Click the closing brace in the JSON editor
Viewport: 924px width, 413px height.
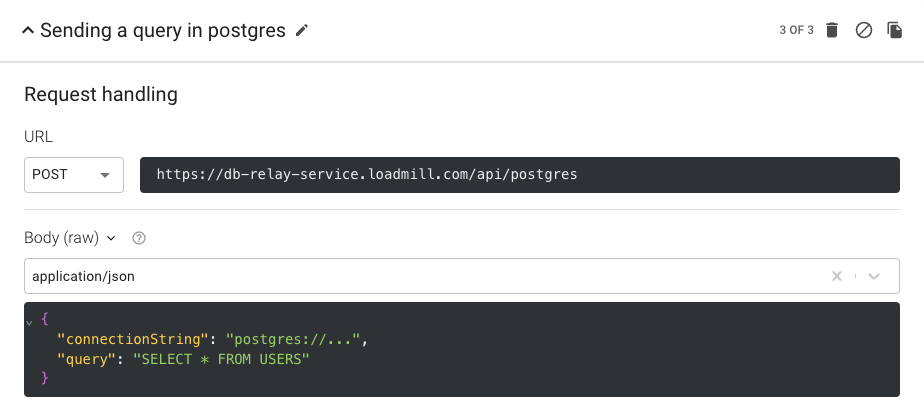point(44,378)
